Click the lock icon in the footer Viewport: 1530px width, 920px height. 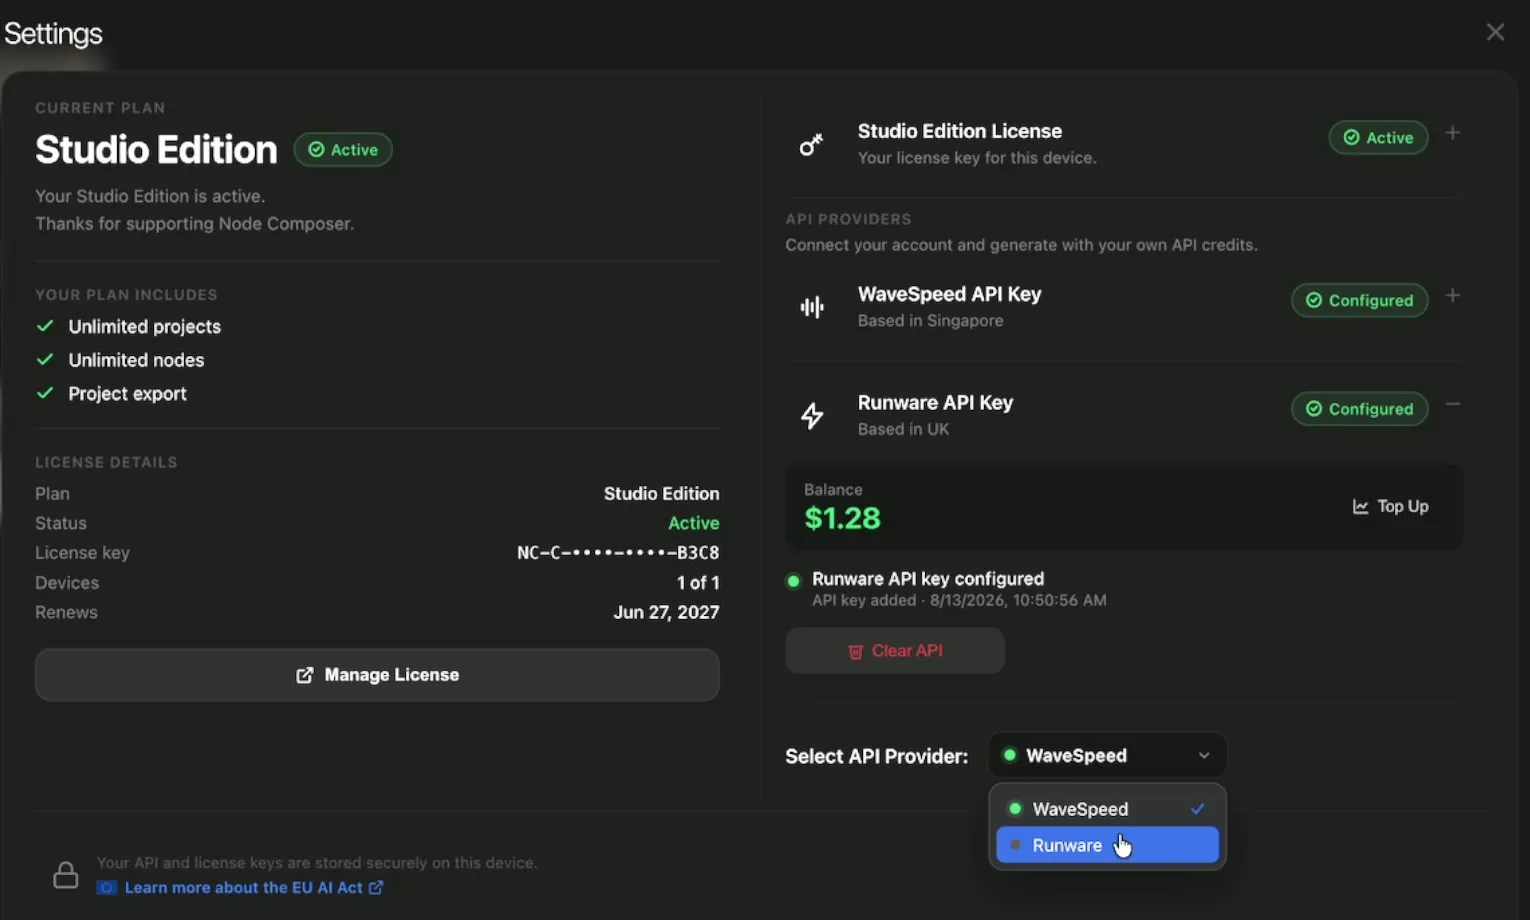66,875
